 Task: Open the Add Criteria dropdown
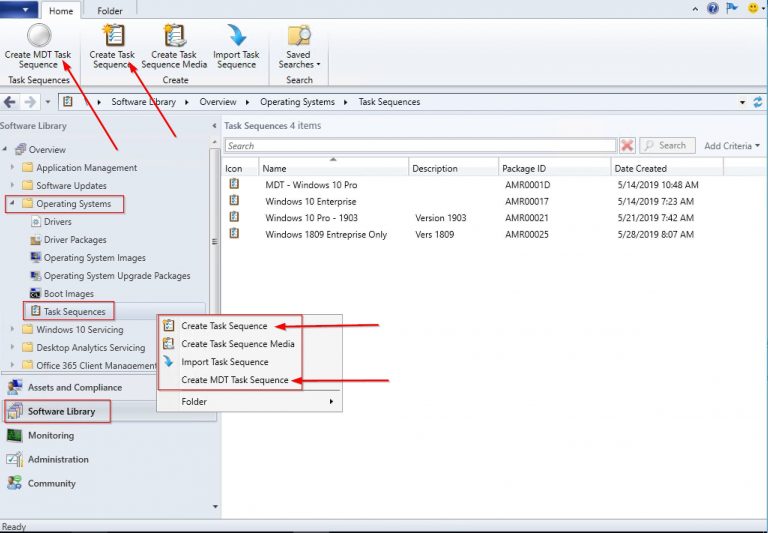[x=731, y=146]
